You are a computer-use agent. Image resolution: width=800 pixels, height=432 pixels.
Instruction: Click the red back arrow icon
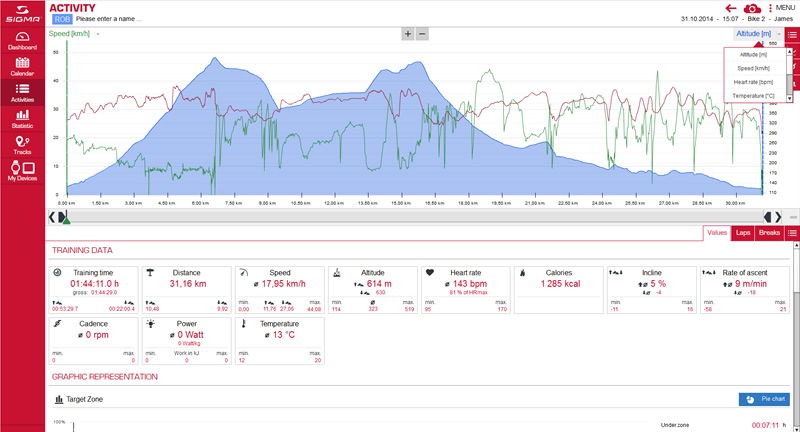tap(731, 8)
